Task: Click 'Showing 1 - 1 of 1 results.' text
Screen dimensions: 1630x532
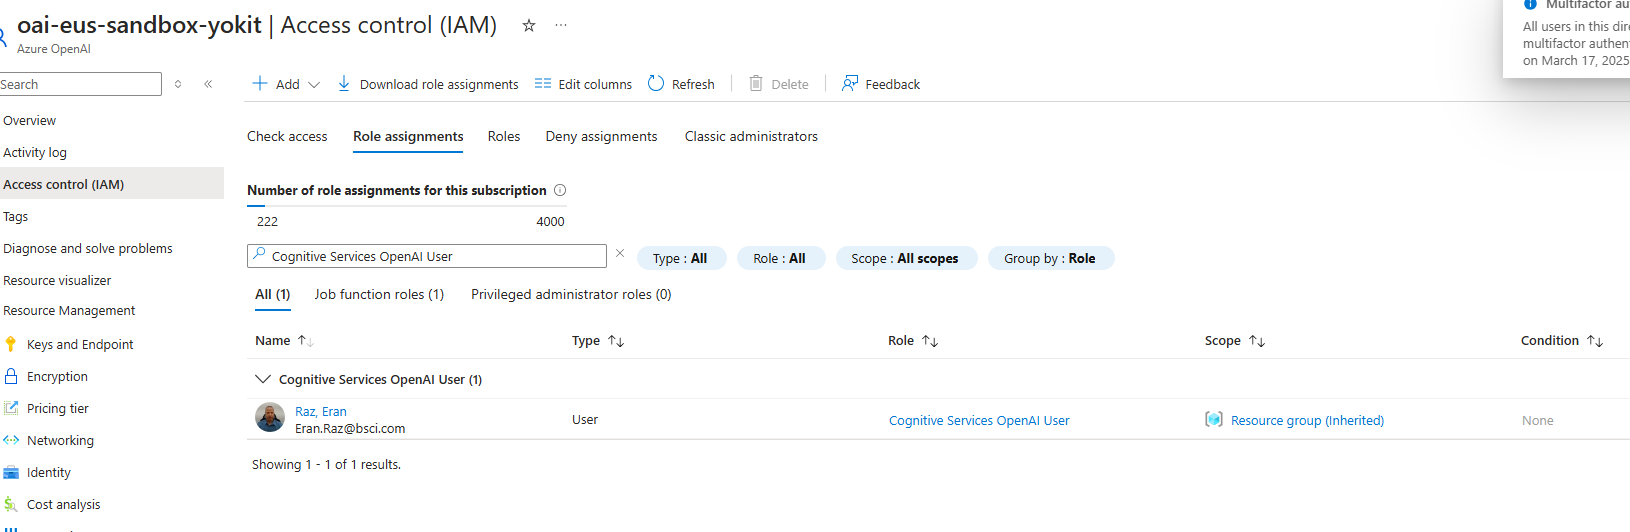Action: (326, 464)
